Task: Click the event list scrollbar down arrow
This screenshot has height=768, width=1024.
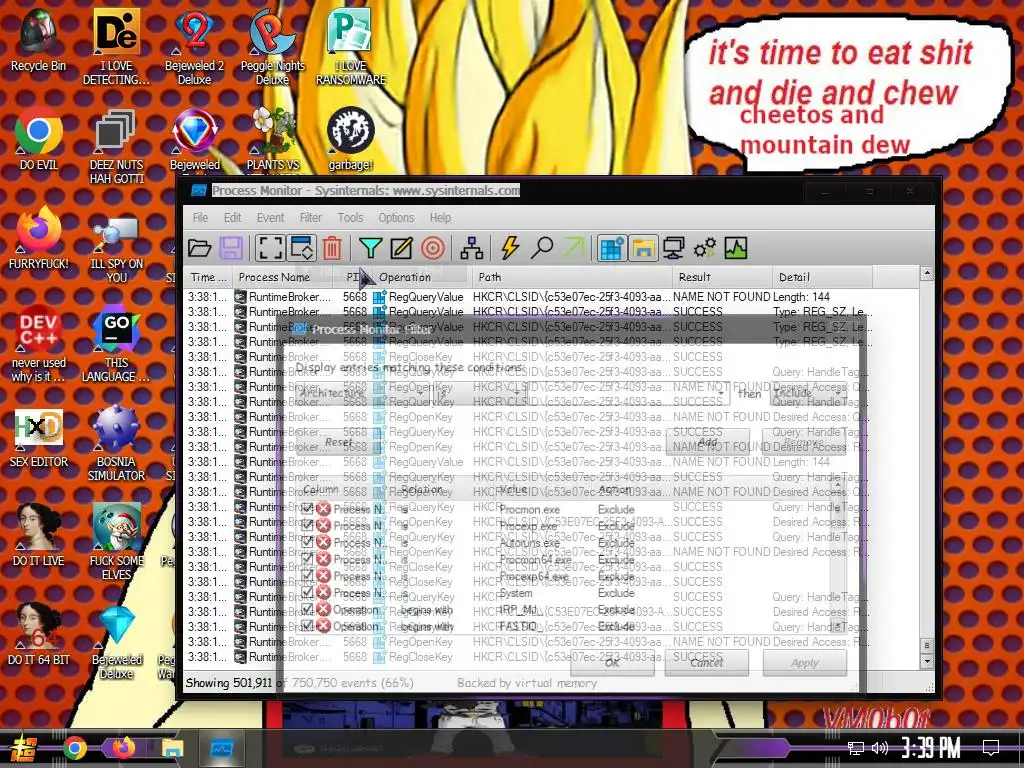Action: 927,661
